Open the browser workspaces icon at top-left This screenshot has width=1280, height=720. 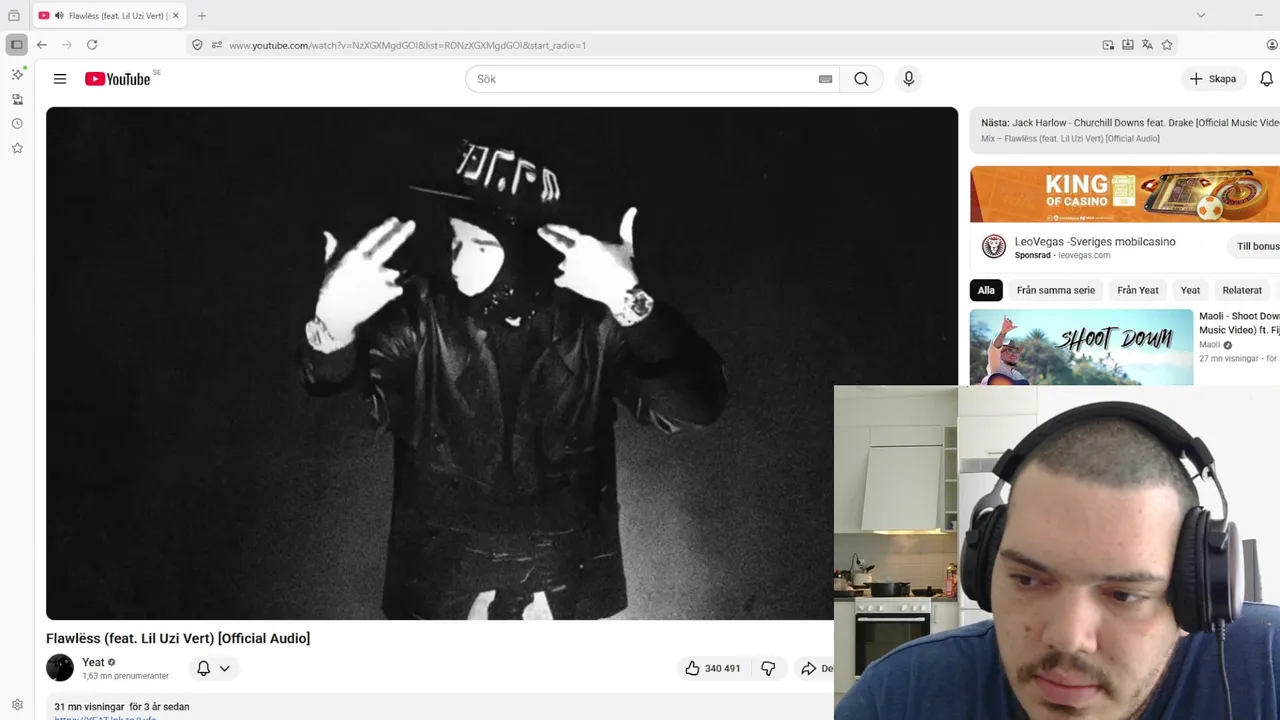pos(14,15)
